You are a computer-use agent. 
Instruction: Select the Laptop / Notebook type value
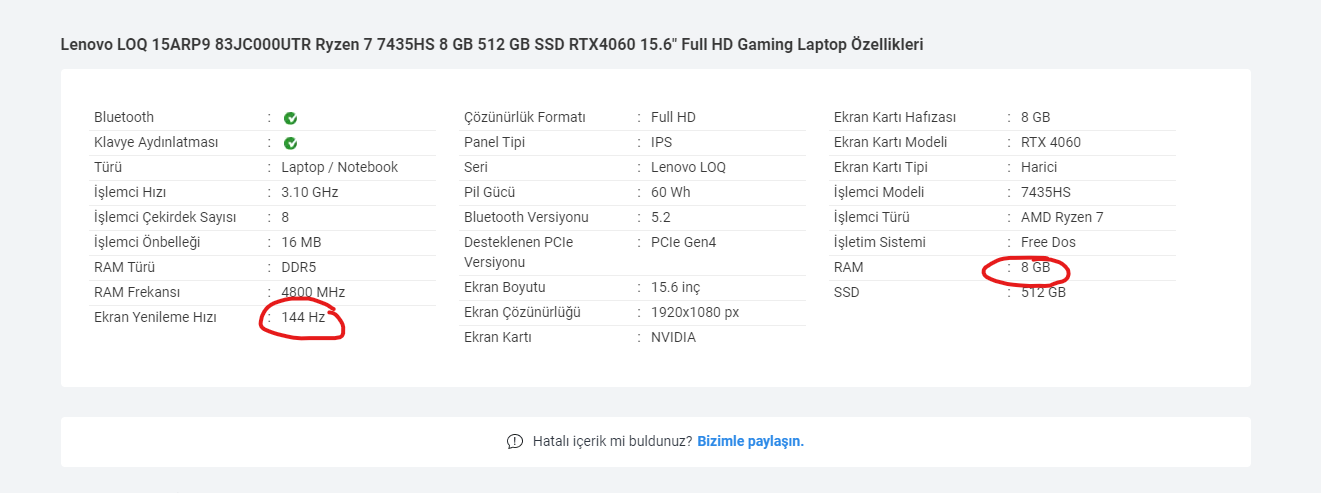(339, 167)
